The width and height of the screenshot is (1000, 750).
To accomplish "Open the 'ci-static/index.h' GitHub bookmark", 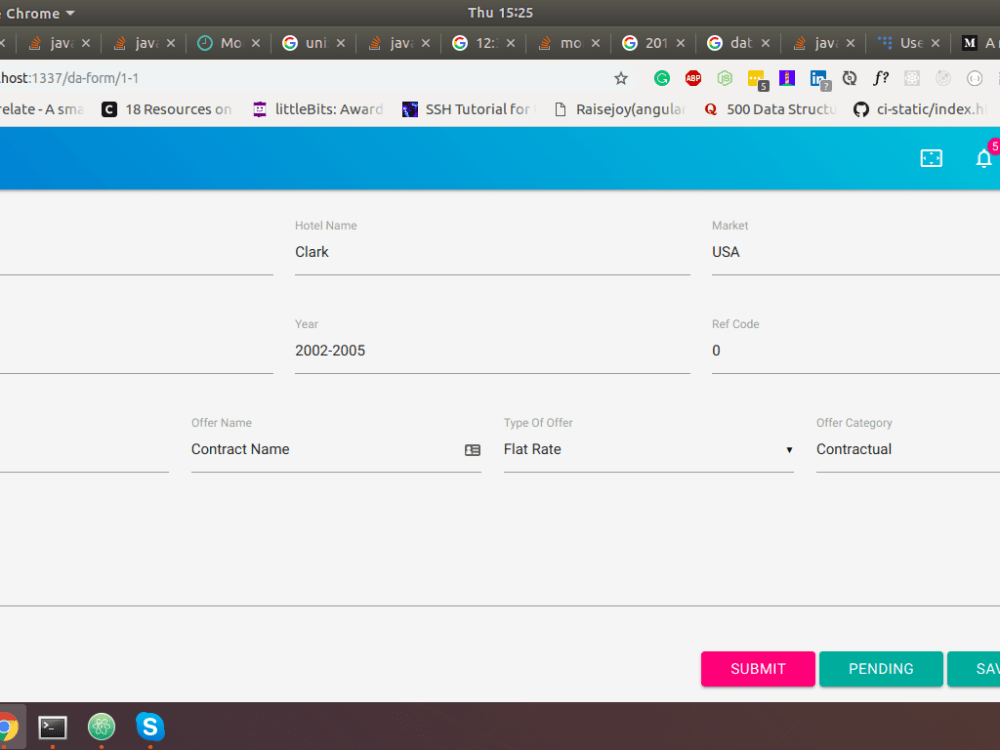I will click(x=920, y=110).
